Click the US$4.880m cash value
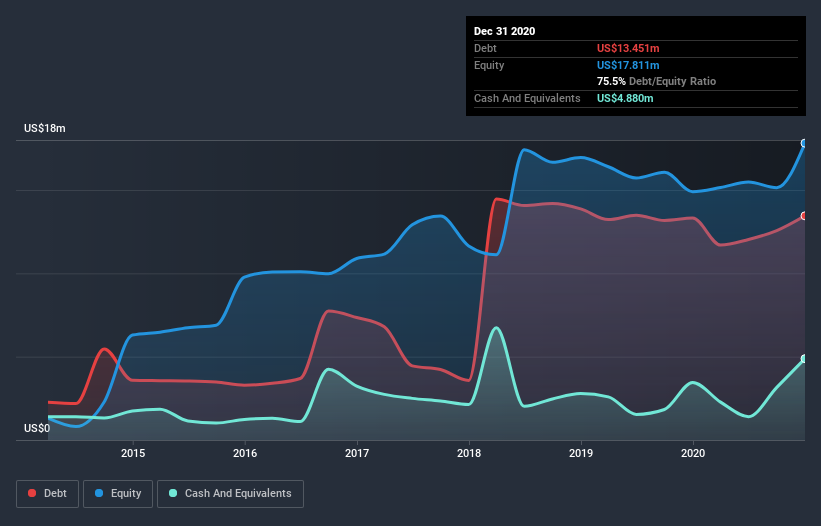This screenshot has width=821, height=526. click(625, 98)
